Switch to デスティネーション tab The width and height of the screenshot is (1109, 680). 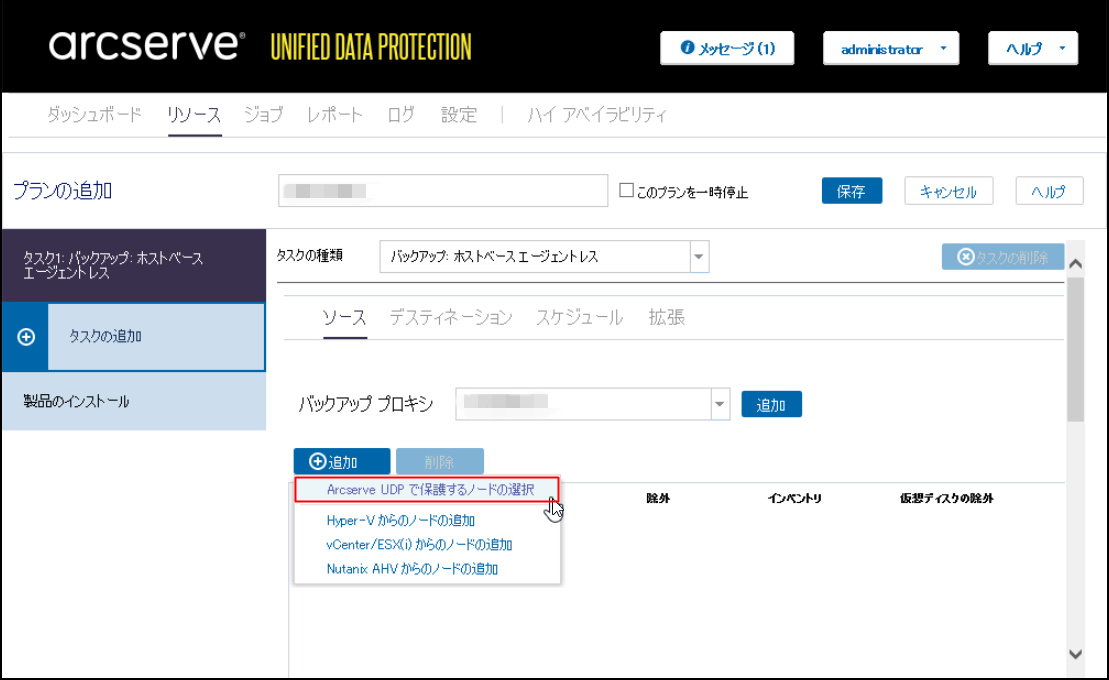[451, 318]
